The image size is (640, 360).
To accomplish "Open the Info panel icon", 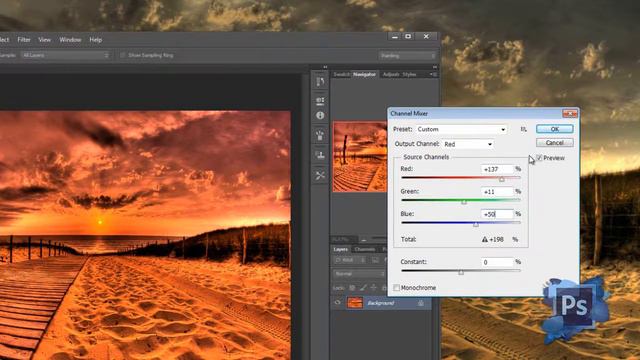I will tap(320, 116).
